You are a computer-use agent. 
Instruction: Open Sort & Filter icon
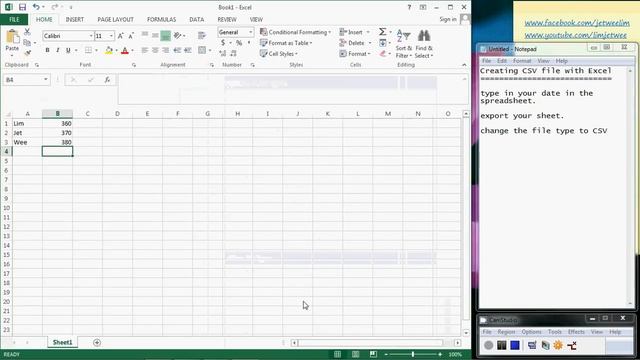[404, 36]
